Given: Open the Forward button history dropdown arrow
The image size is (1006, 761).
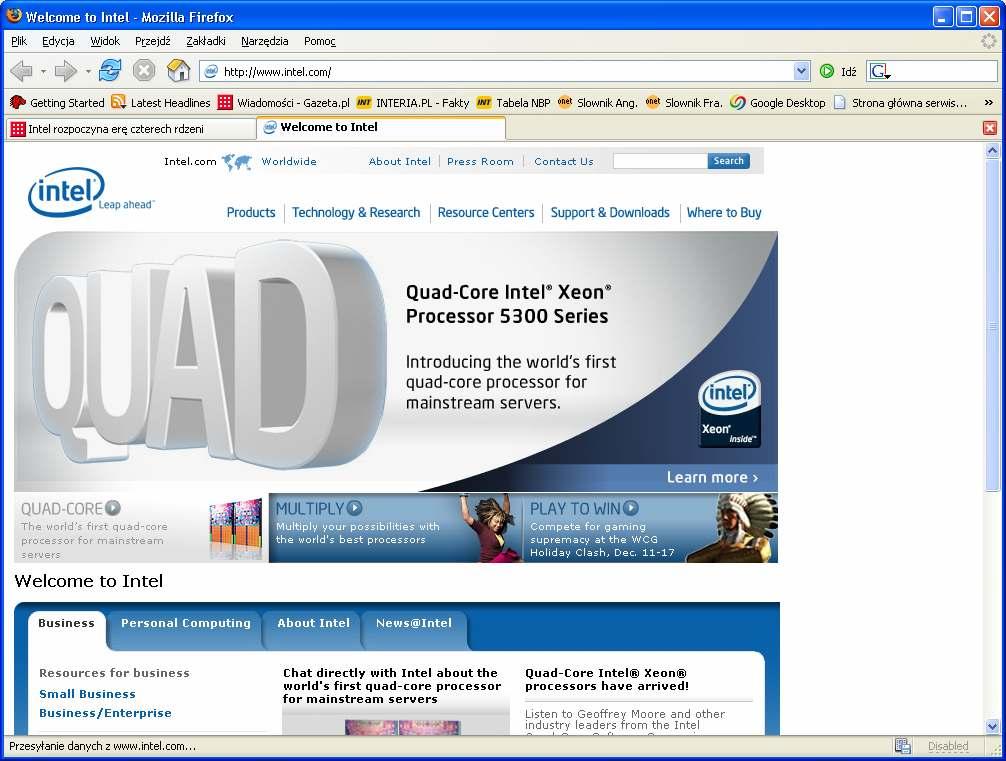Looking at the screenshot, I should point(87,71).
